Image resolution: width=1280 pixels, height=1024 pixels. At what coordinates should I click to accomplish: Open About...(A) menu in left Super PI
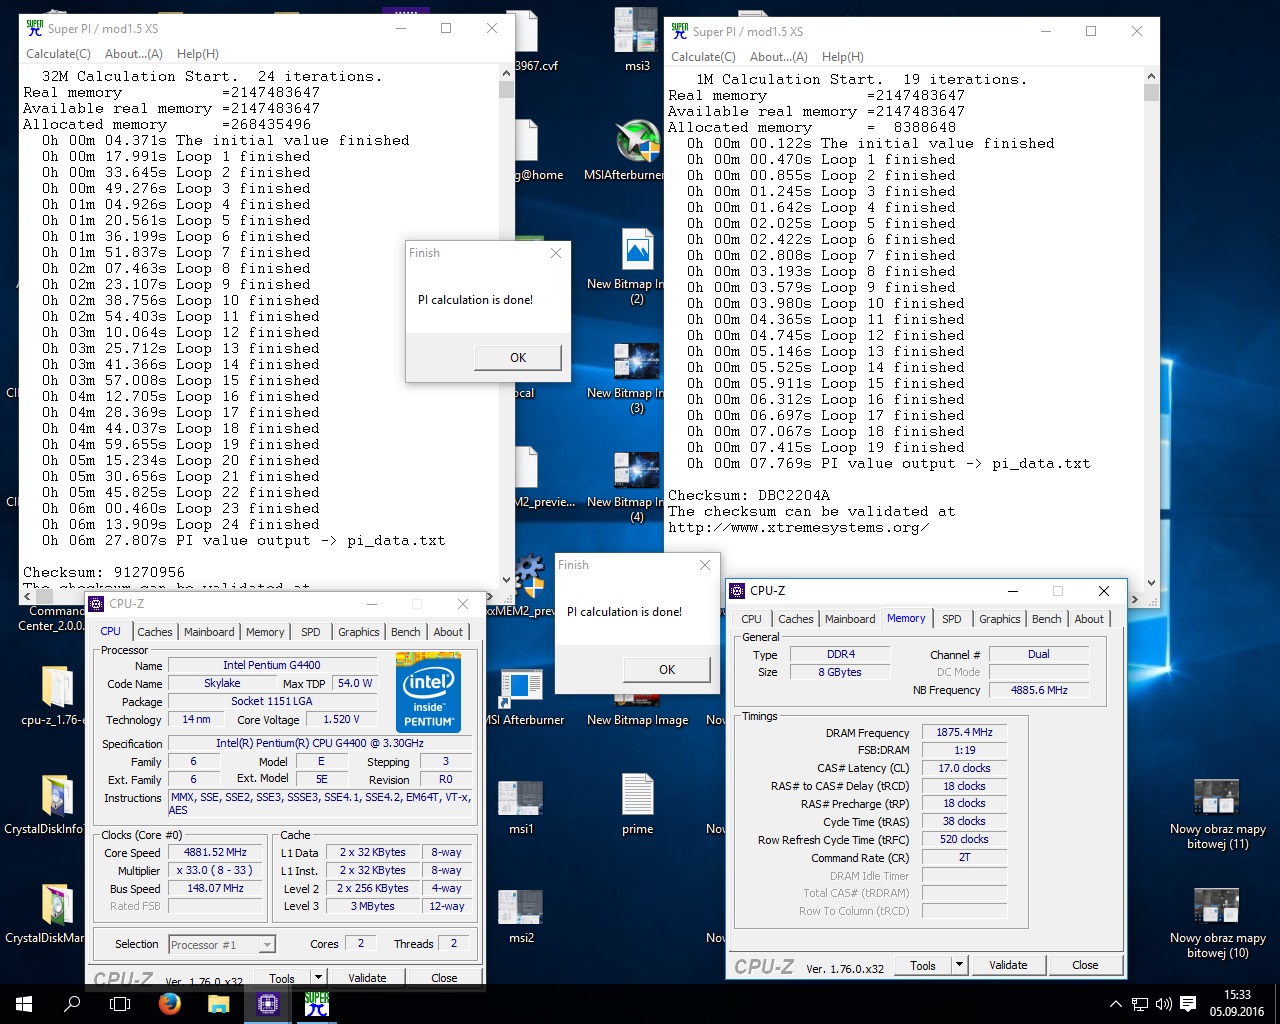133,54
